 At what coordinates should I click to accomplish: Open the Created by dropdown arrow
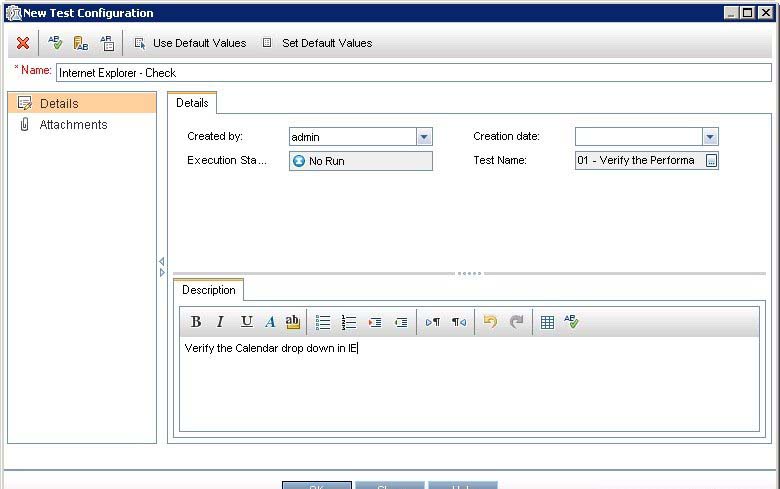coord(424,137)
